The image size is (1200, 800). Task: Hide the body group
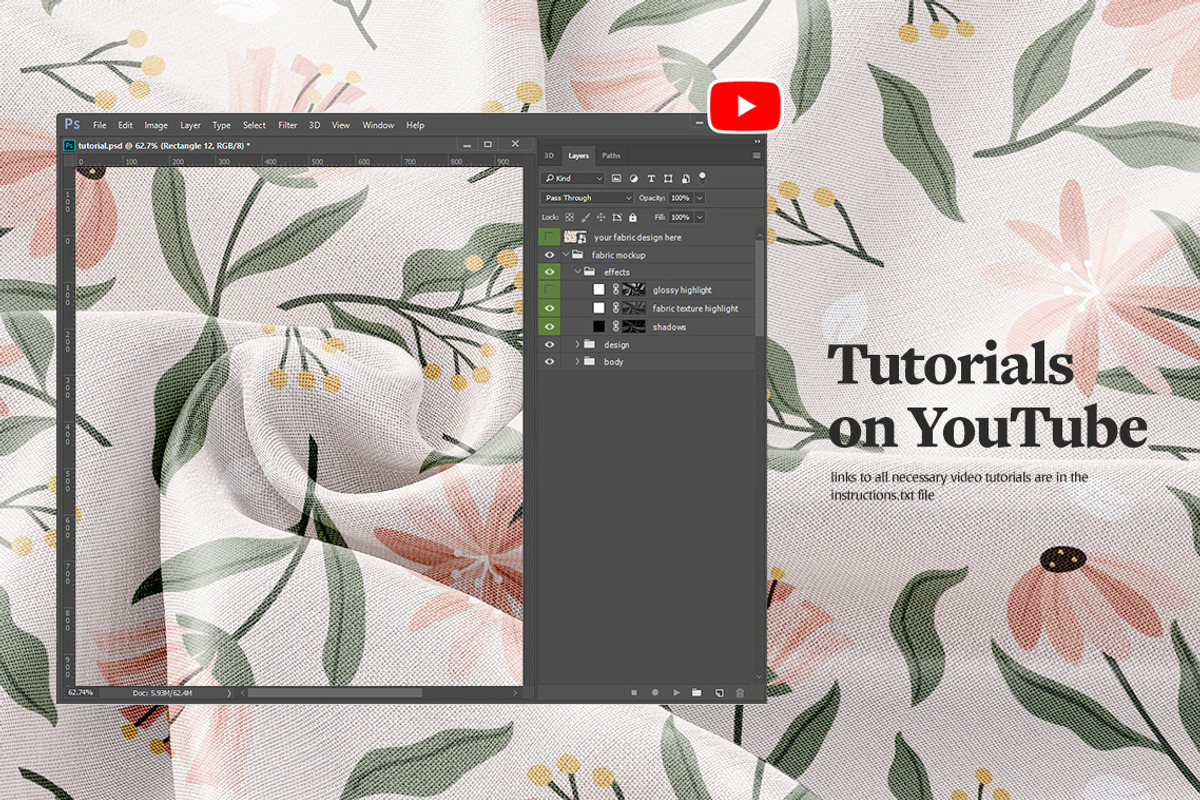coord(549,361)
